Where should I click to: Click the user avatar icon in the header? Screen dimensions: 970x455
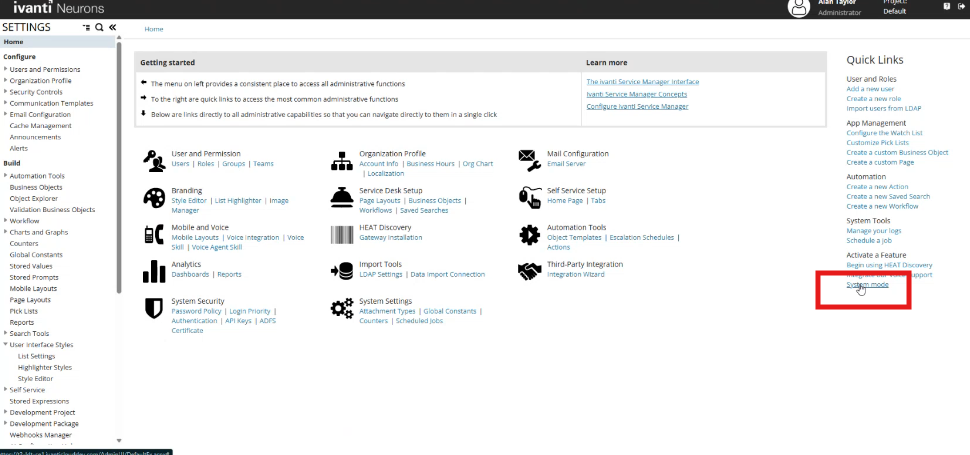tap(798, 8)
